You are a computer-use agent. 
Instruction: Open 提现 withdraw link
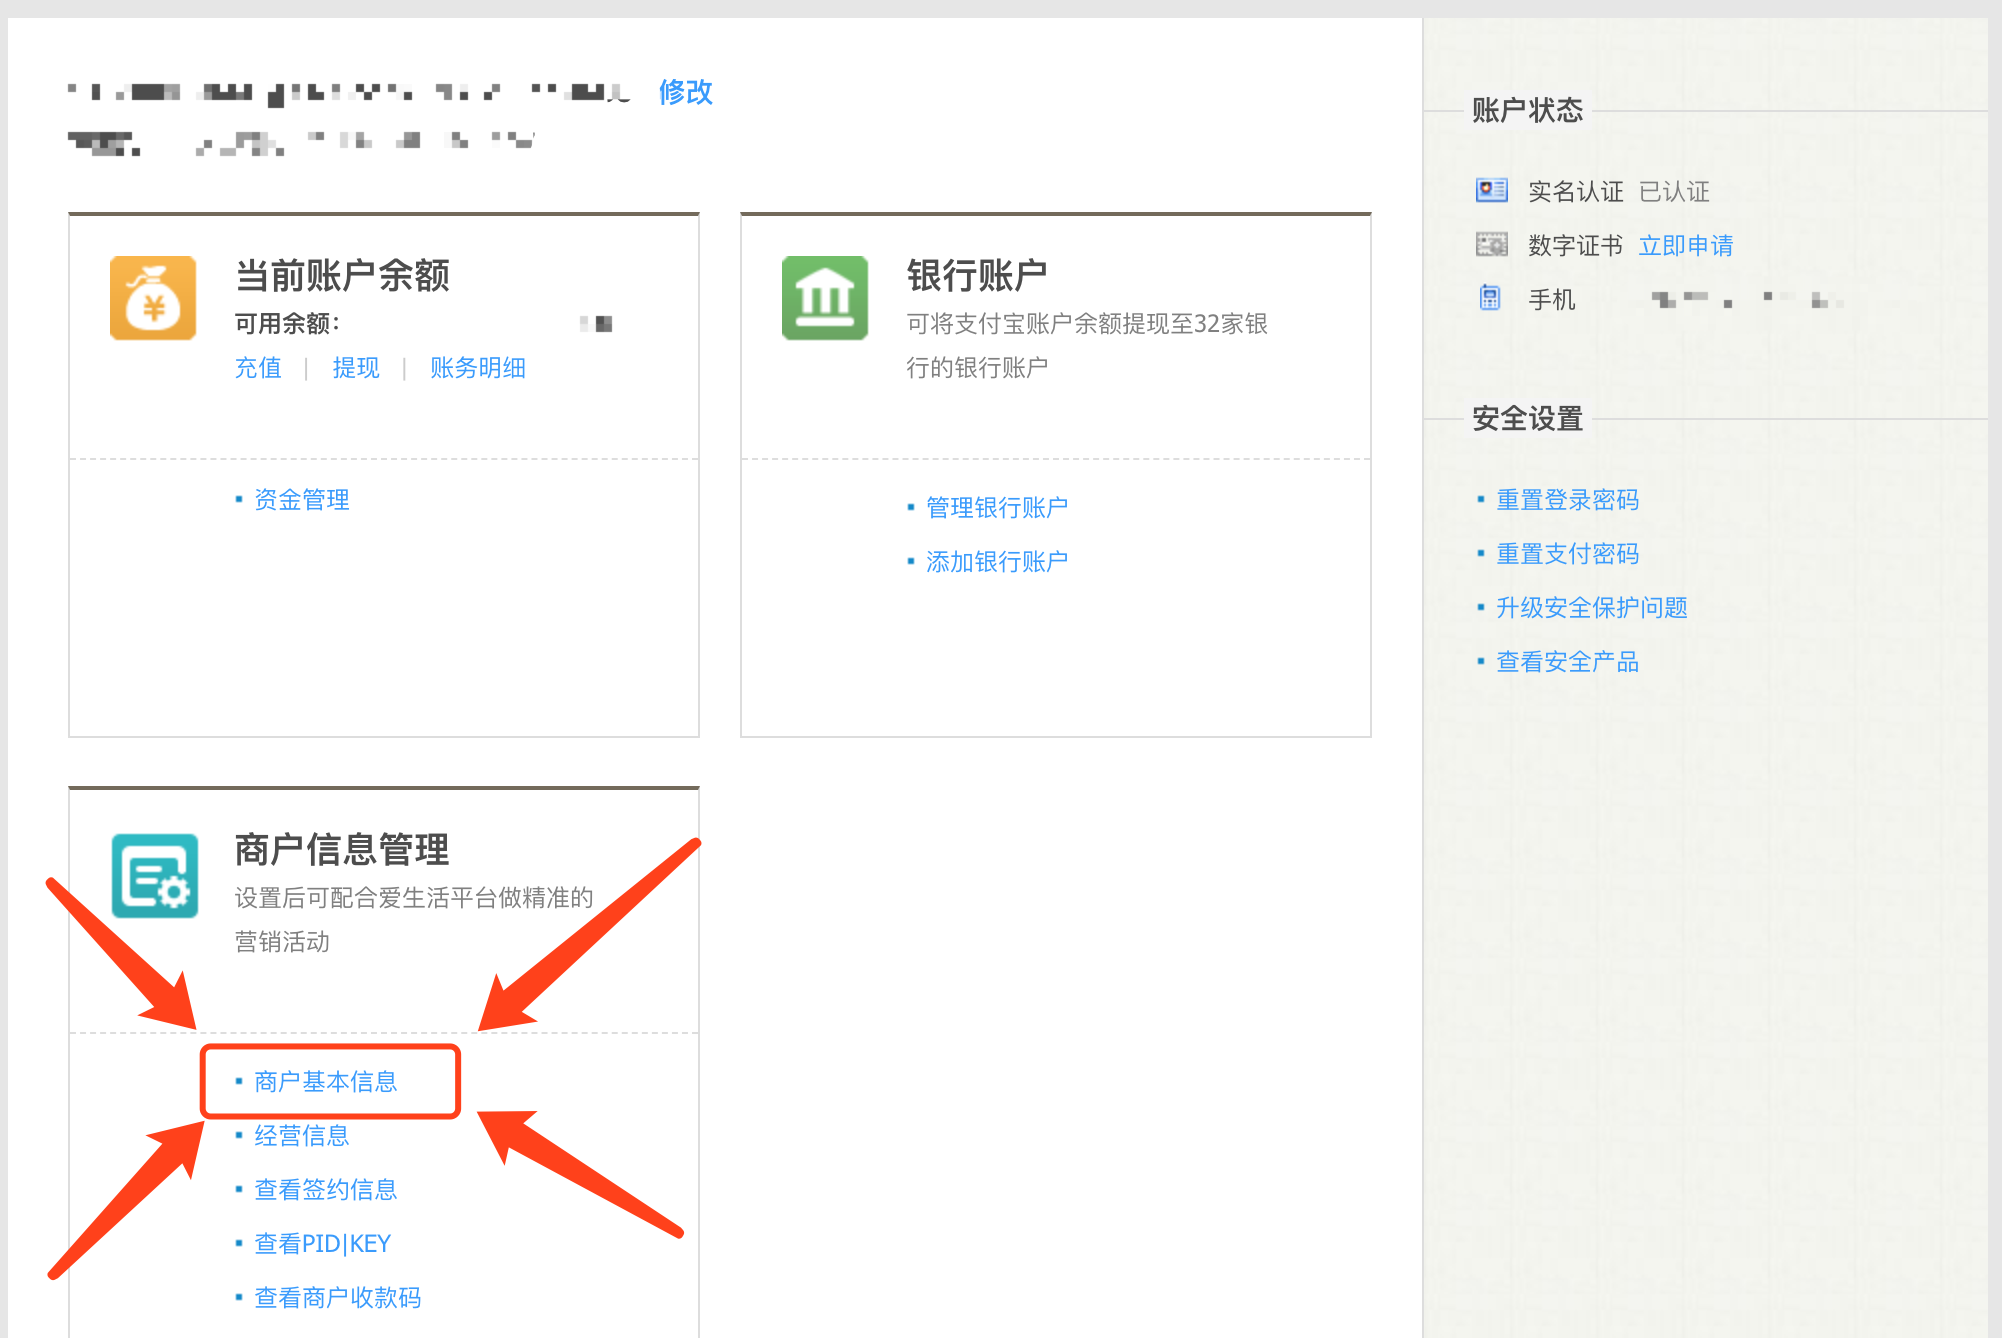coord(356,368)
